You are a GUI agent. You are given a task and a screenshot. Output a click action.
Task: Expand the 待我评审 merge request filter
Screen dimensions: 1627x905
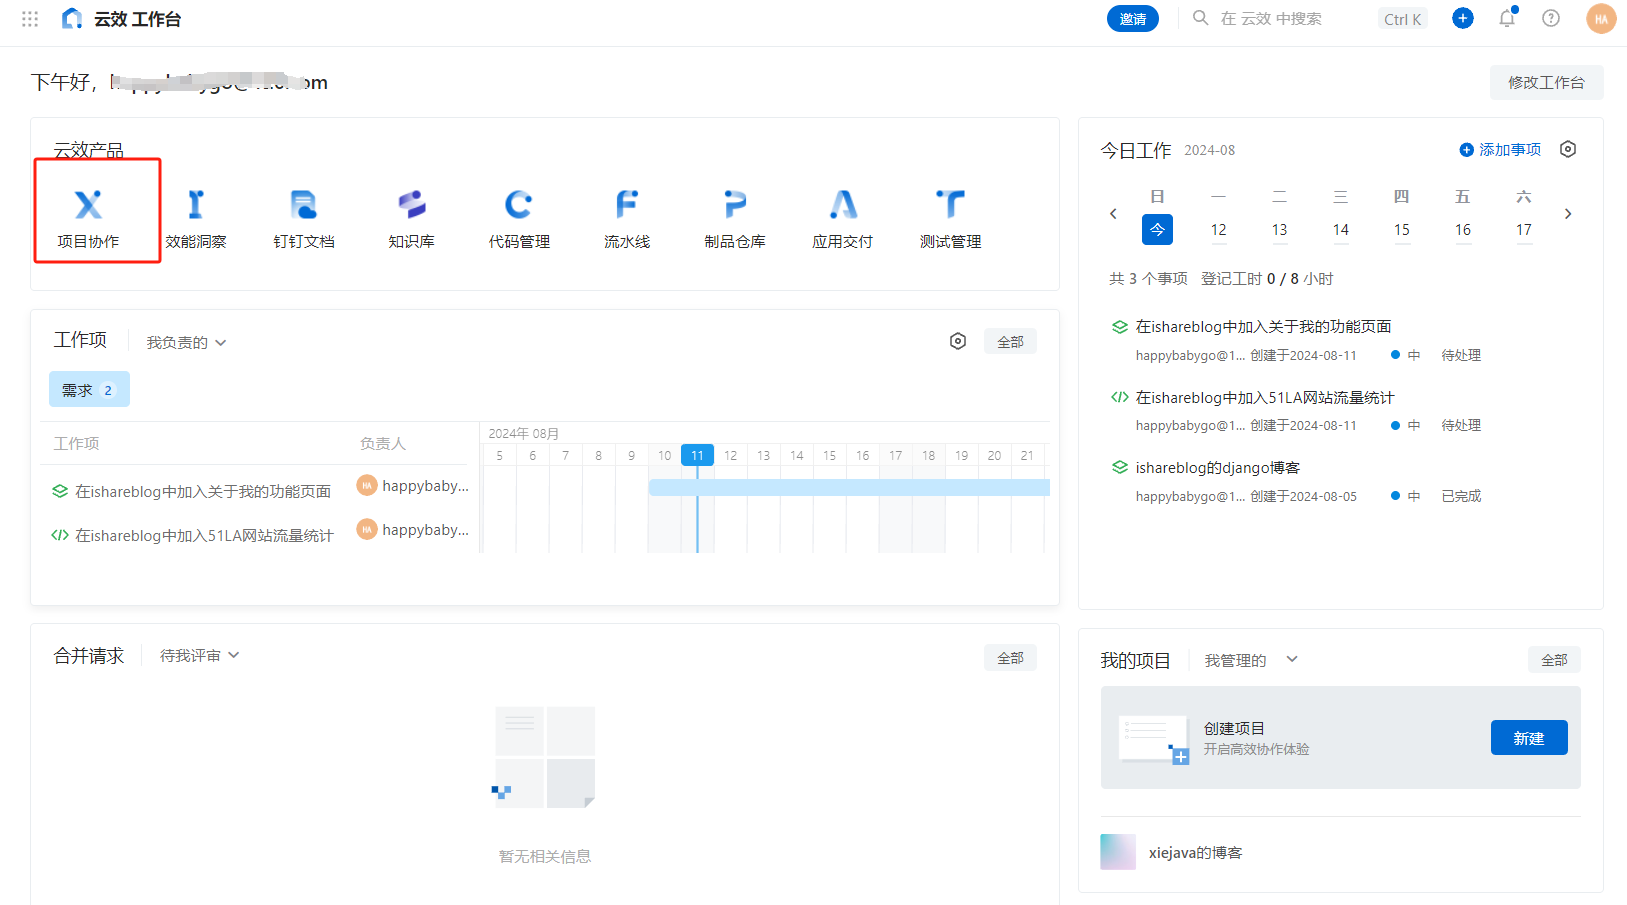199,656
